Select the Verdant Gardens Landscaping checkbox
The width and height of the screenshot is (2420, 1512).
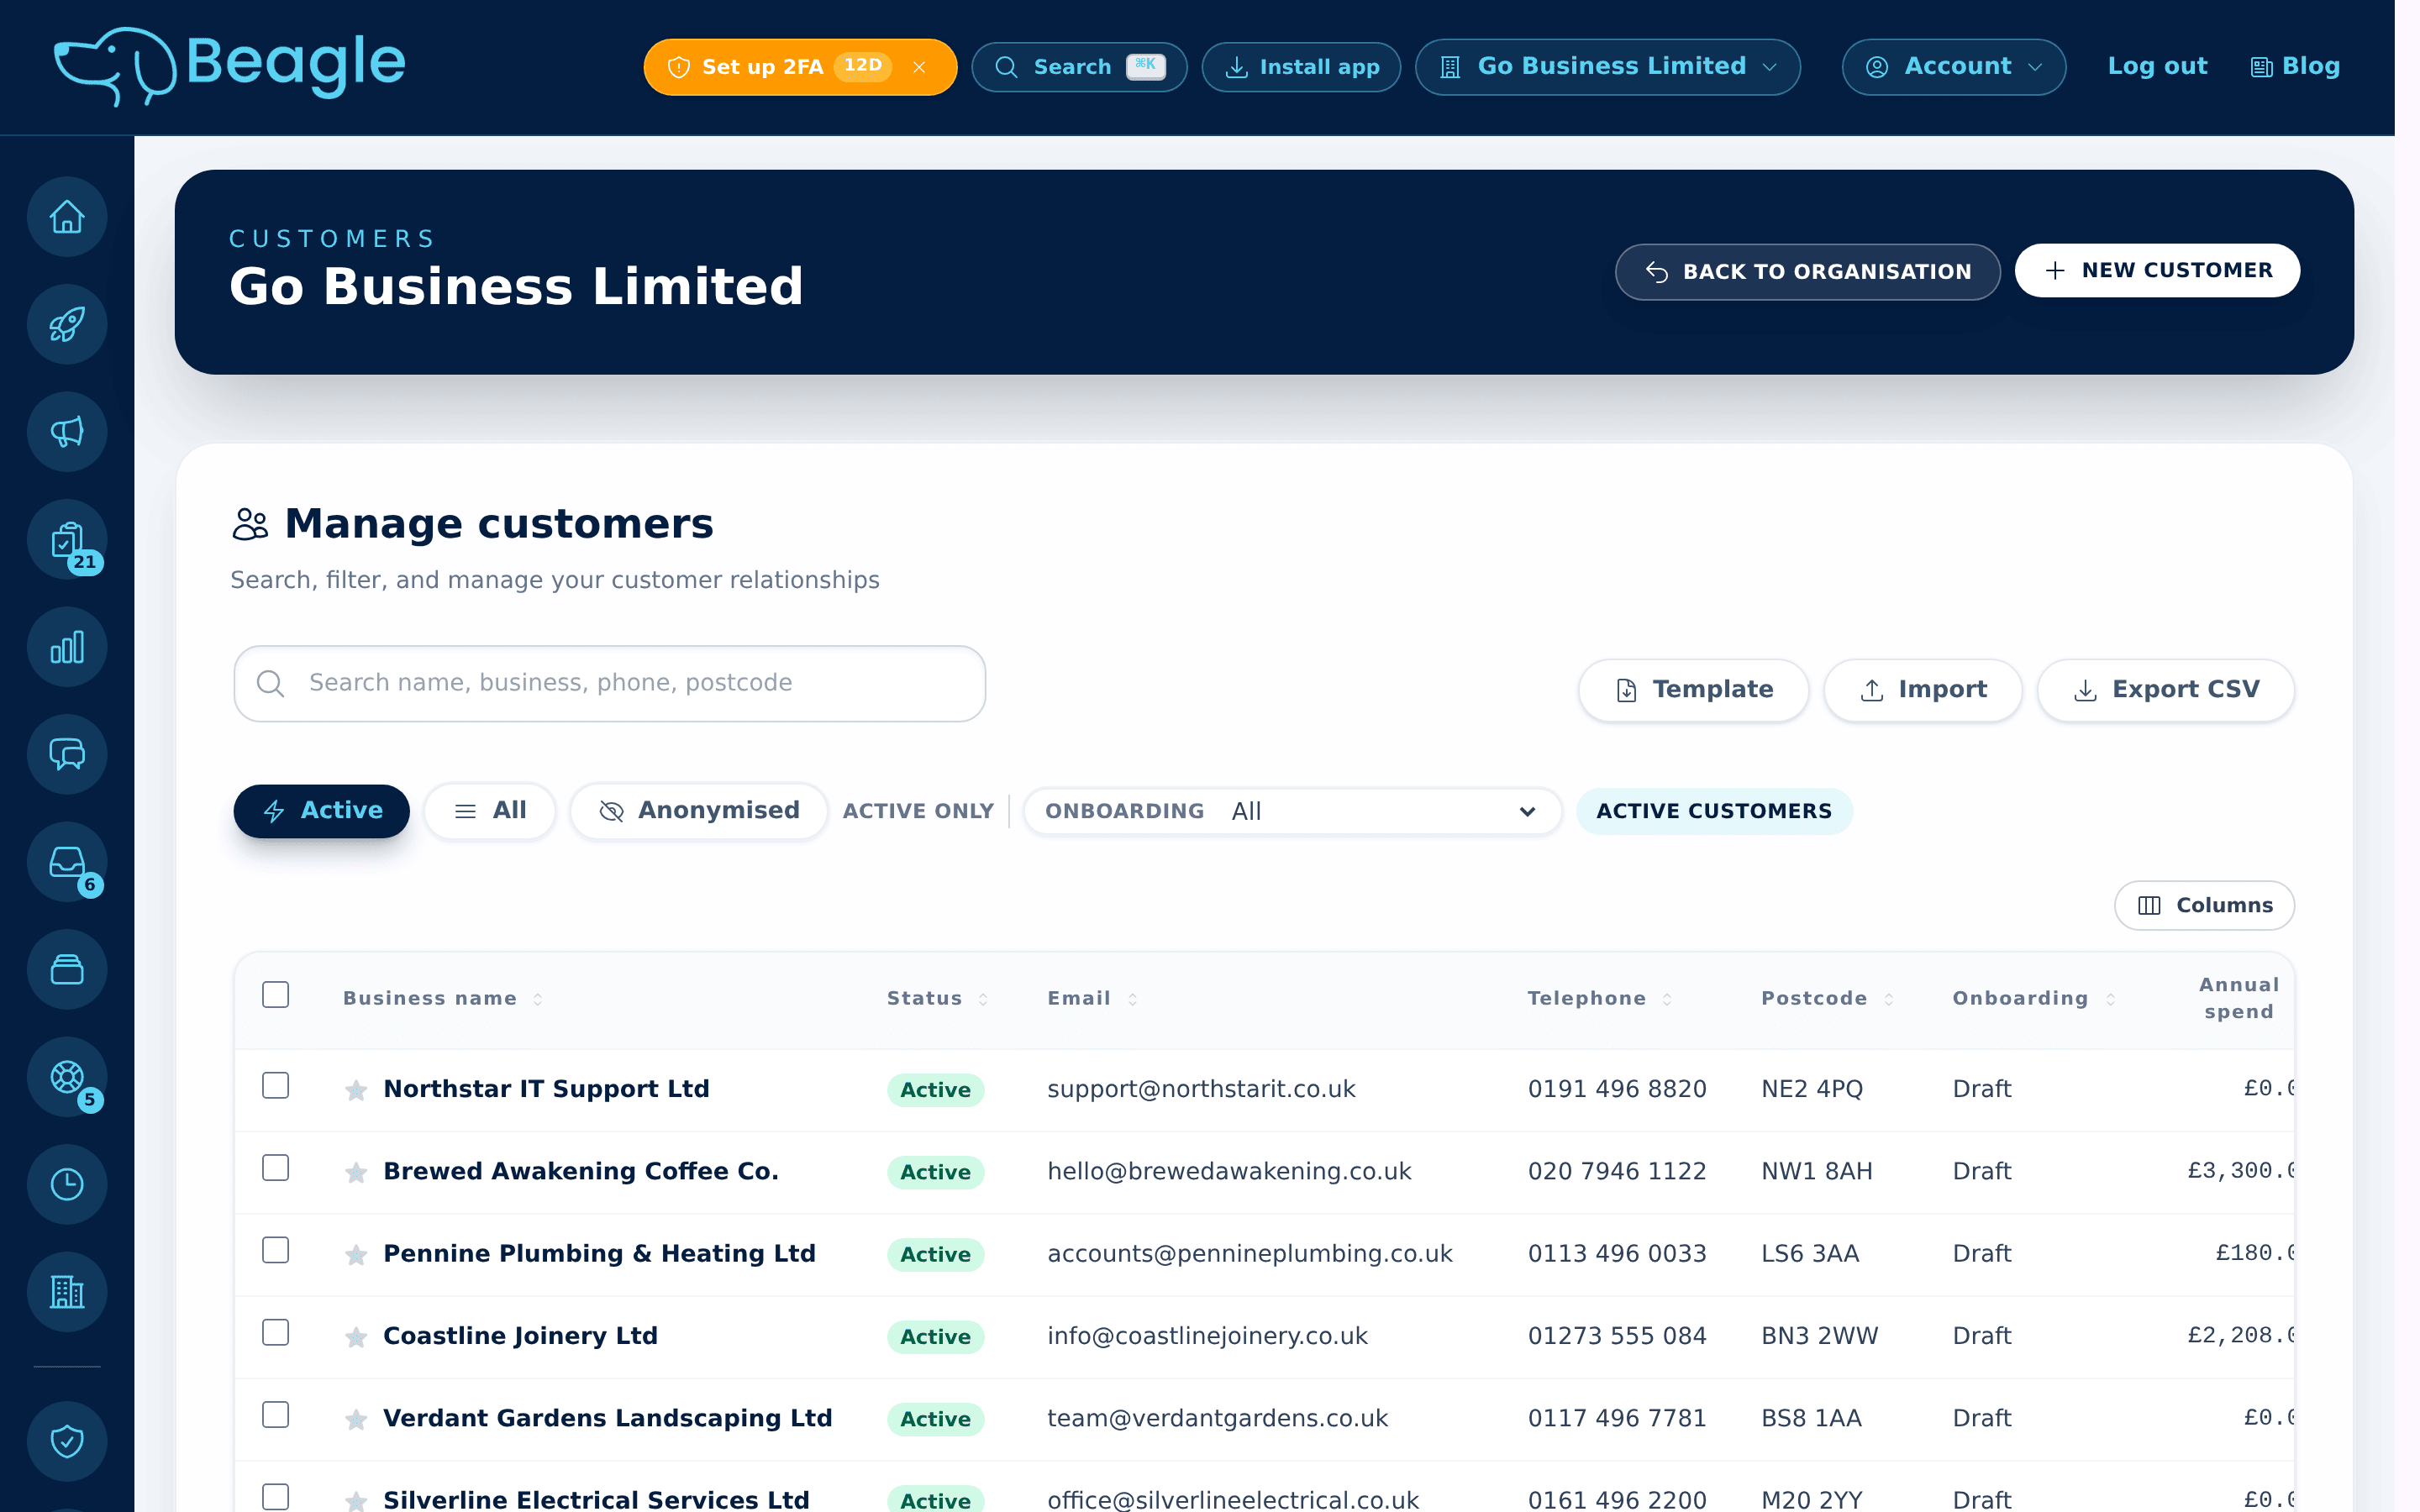click(276, 1415)
